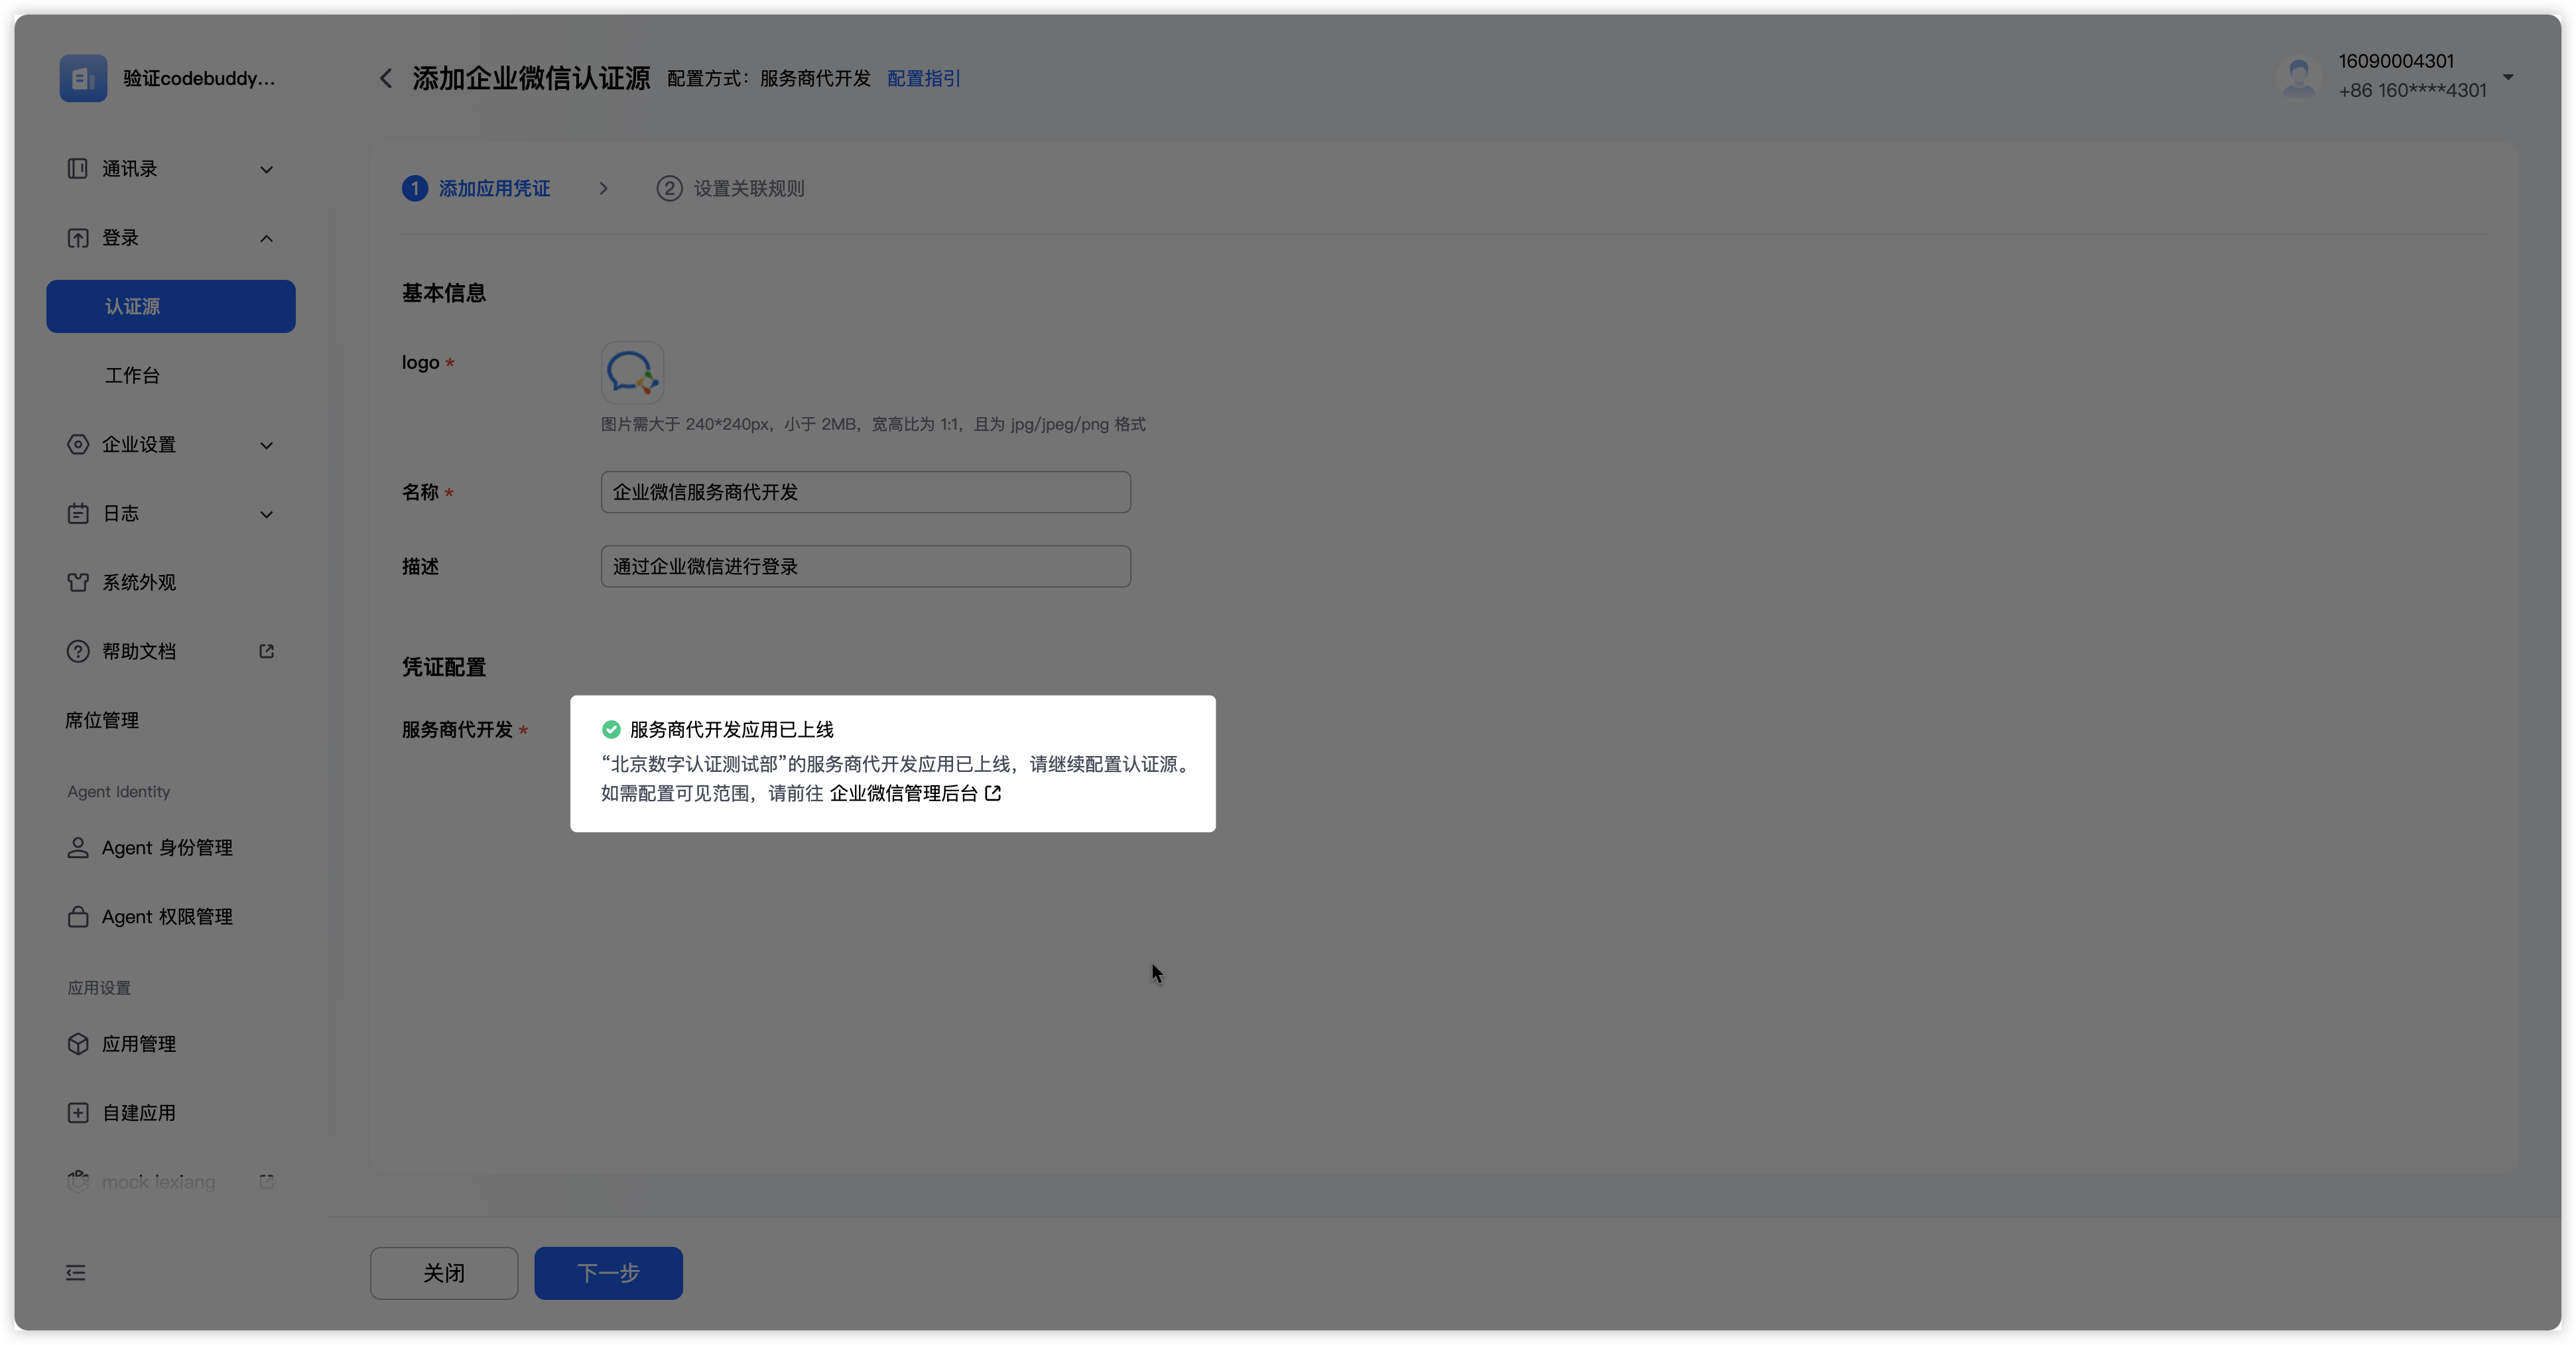Click the 关闭 button
Viewport: 2576px width, 1345px height.
pos(444,1273)
